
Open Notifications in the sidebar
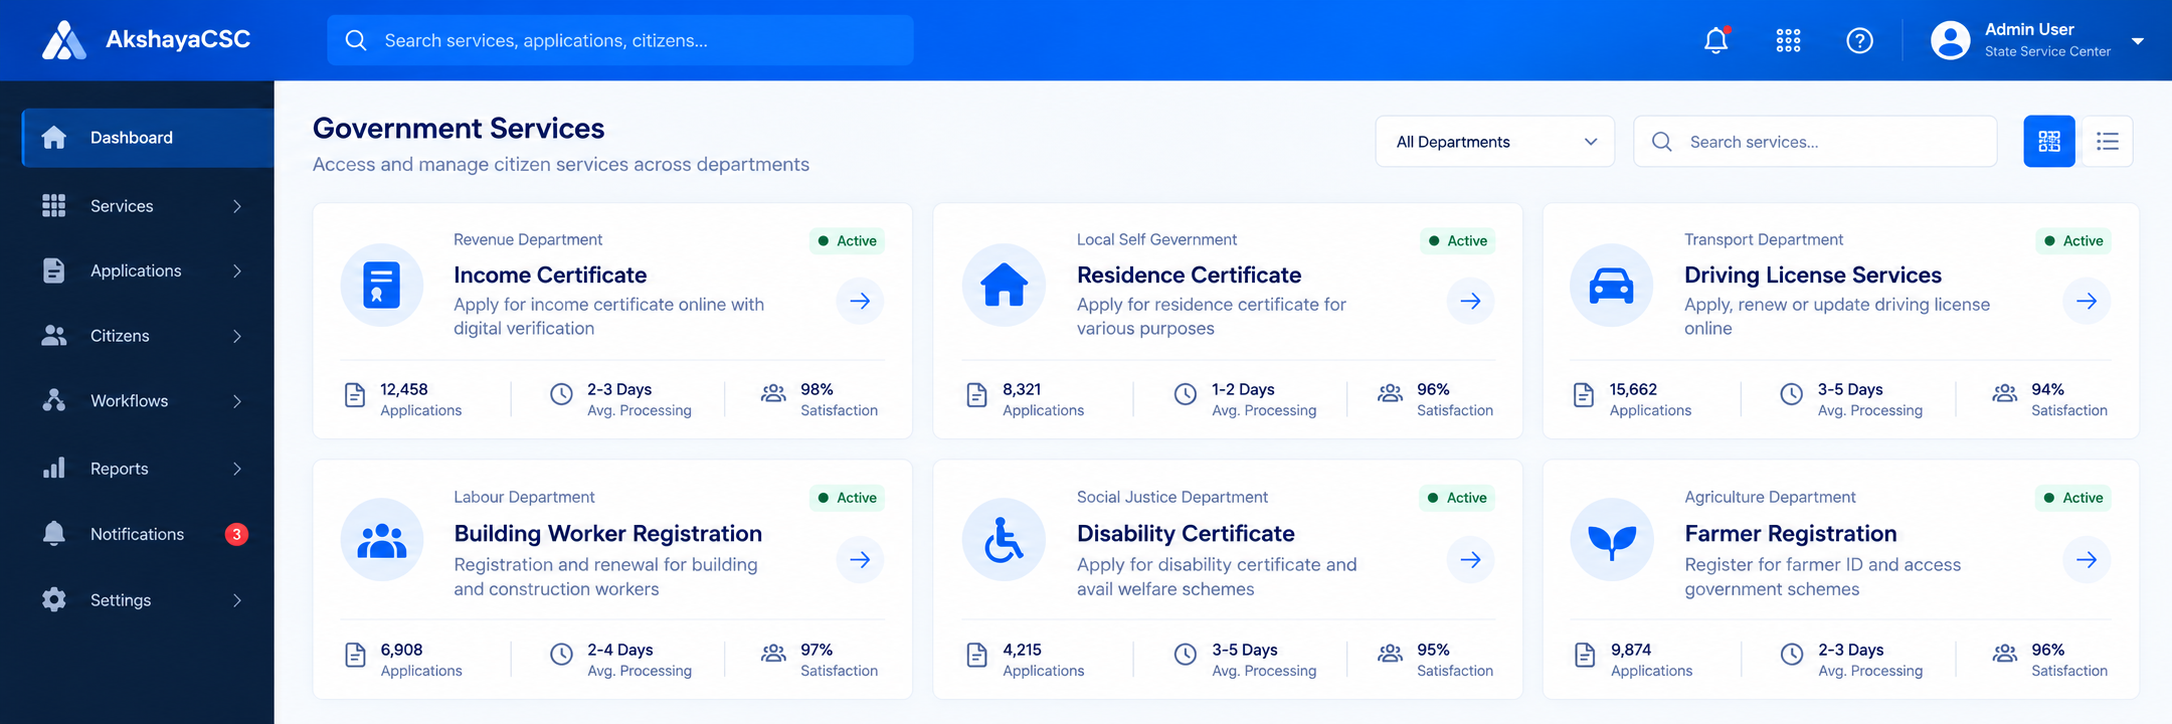pos(148,534)
